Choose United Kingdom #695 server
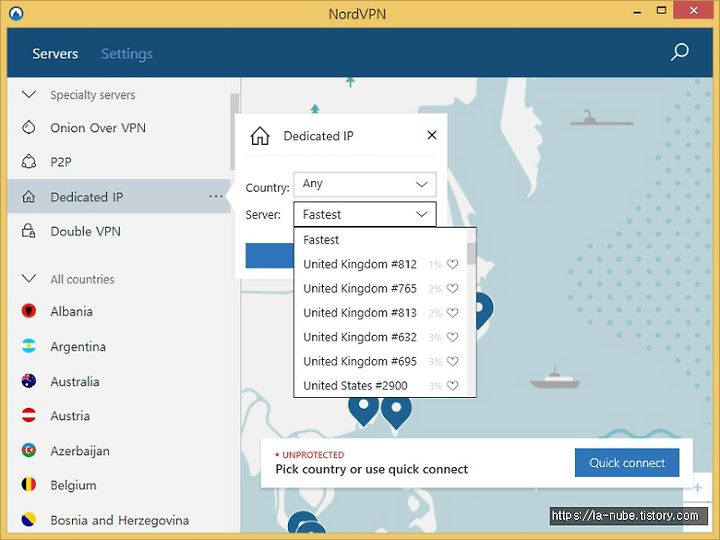Screen dimensions: 720x540 click(x=380, y=361)
